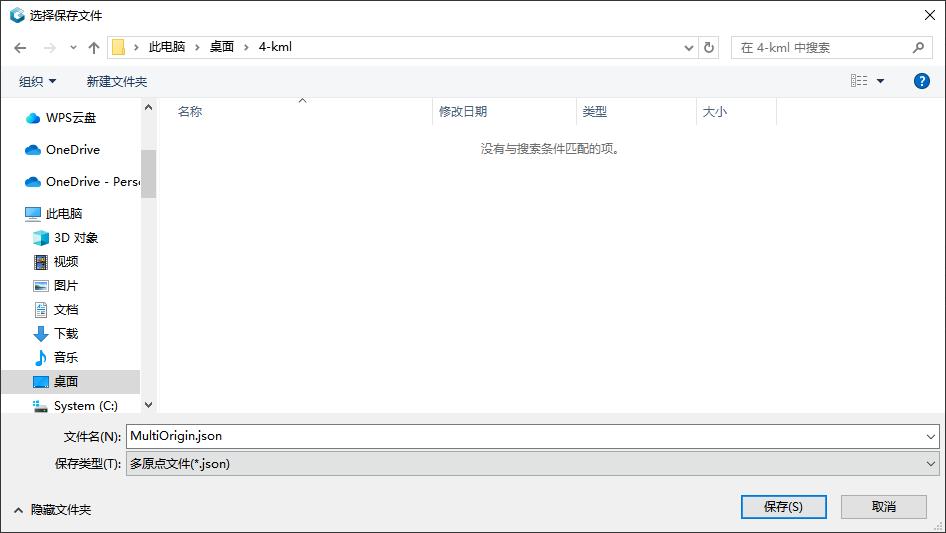Click navigation pane scroll down arrow
The height and width of the screenshot is (533, 946).
(x=148, y=405)
